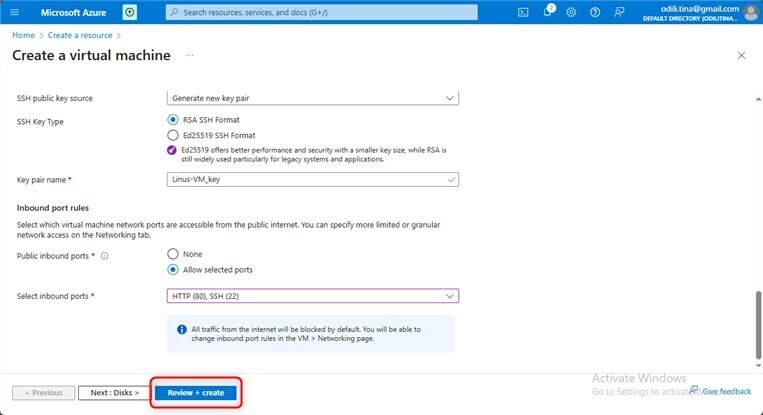
Task: Click the feedback icon in header
Action: click(619, 12)
